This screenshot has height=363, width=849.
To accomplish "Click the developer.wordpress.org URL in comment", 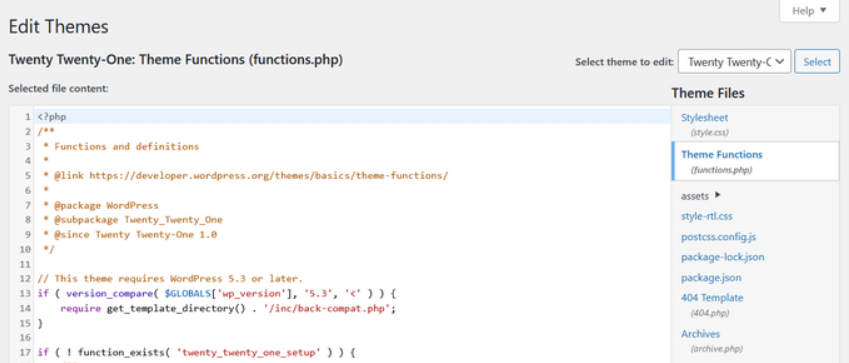I will (268, 176).
